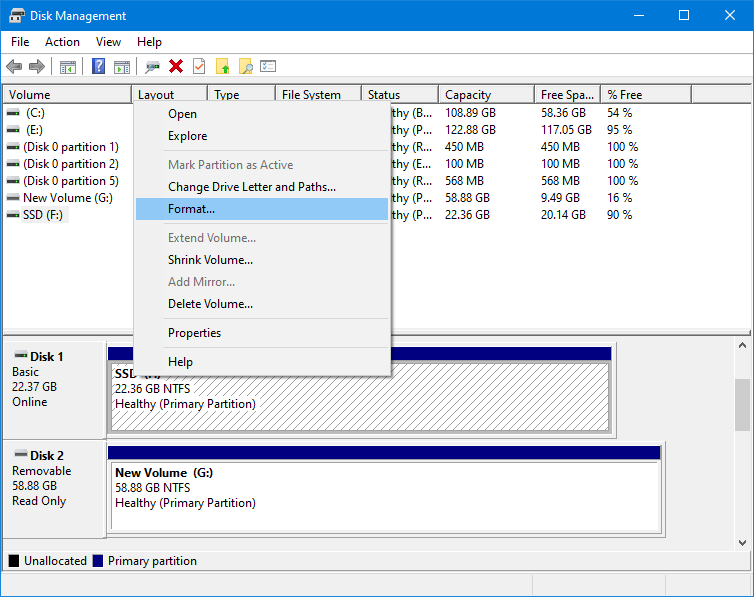The image size is (754, 597).
Task: Click the settings list toolbar icon
Action: click(x=268, y=67)
